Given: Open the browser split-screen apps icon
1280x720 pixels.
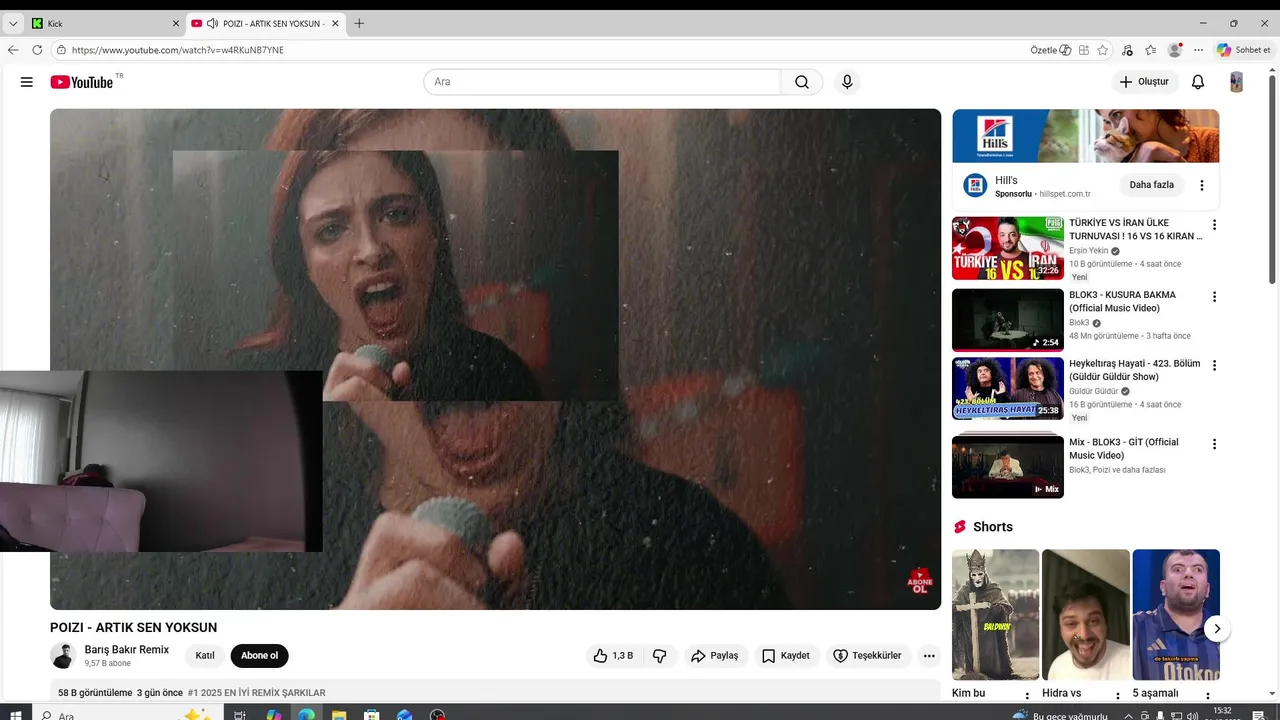Looking at the screenshot, I should [1083, 50].
